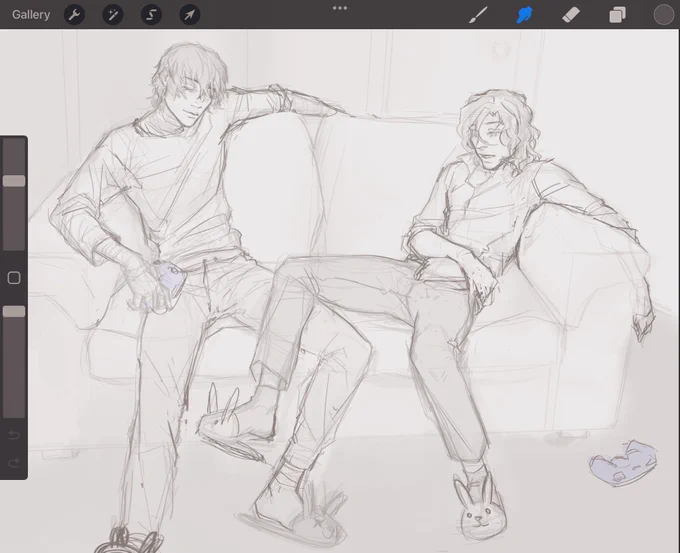
Task: Open the color picker circle
Action: (664, 15)
